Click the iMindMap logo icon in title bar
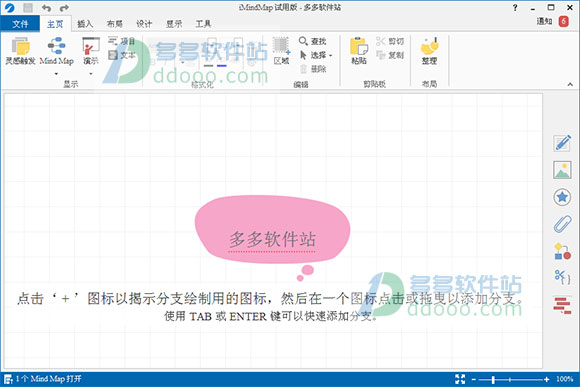Viewport: 580px width, 387px height. pos(9,7)
